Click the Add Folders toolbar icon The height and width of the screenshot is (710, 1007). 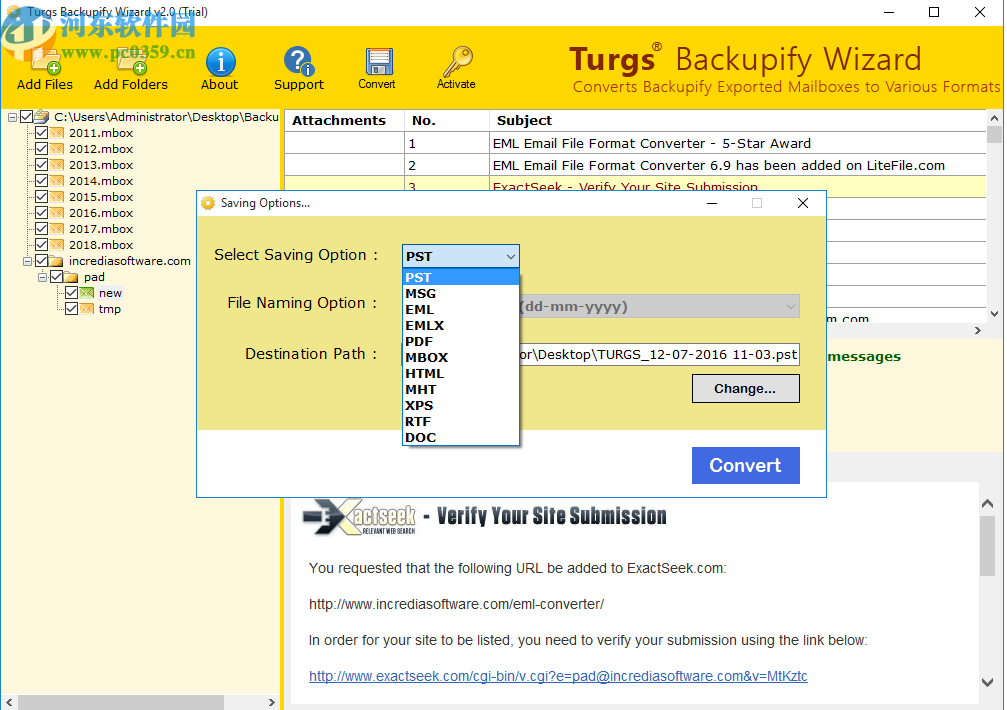coord(130,62)
